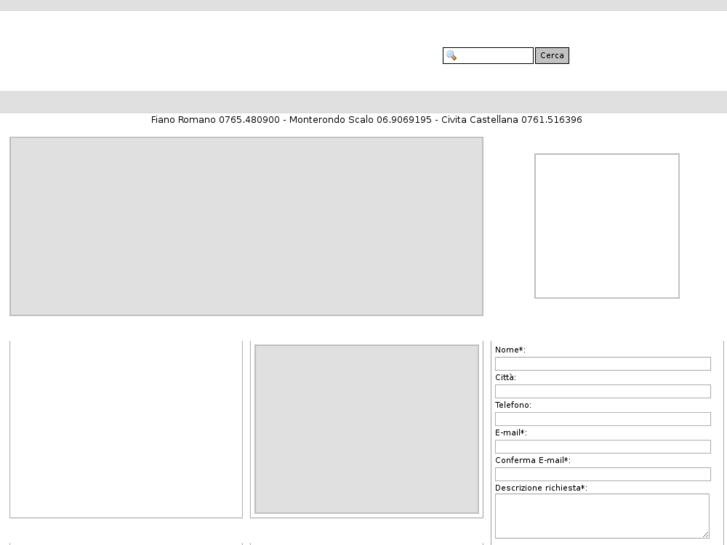Click the Descrizione richiesta text area
The height and width of the screenshot is (545, 727).
pyautogui.click(x=602, y=516)
